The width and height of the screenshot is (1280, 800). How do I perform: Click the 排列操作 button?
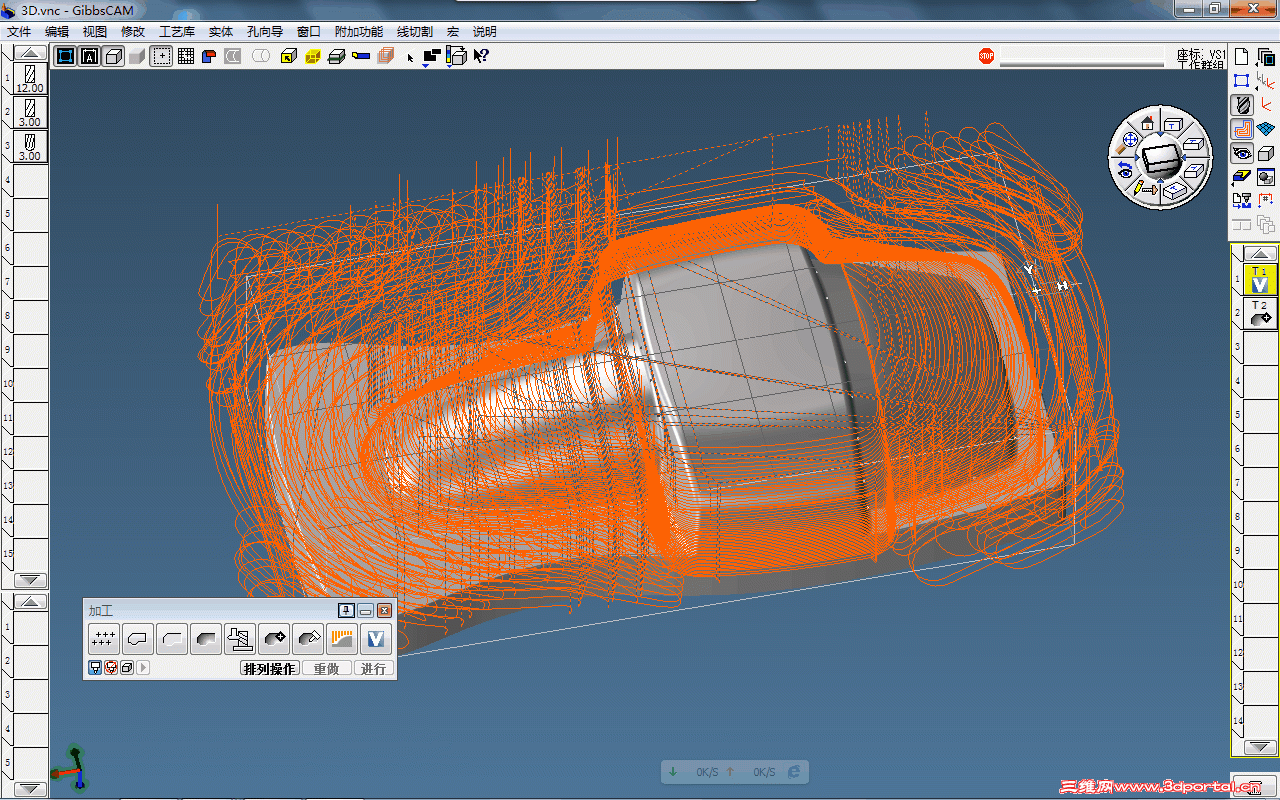[x=270, y=668]
